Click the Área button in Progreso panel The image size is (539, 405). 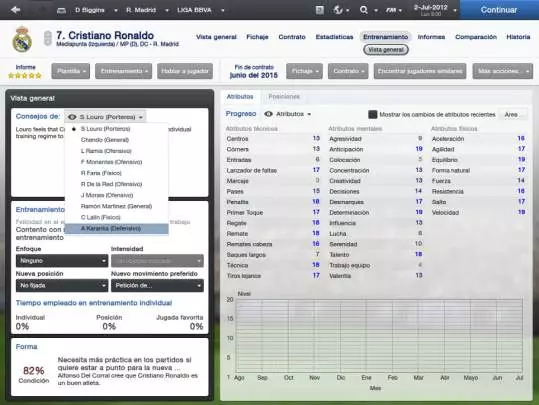pyautogui.click(x=512, y=114)
